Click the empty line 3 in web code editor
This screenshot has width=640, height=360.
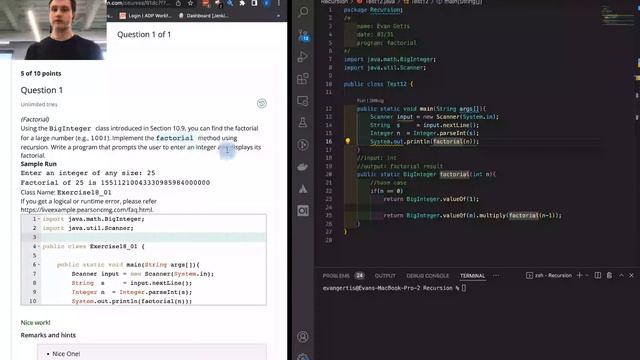tap(153, 237)
